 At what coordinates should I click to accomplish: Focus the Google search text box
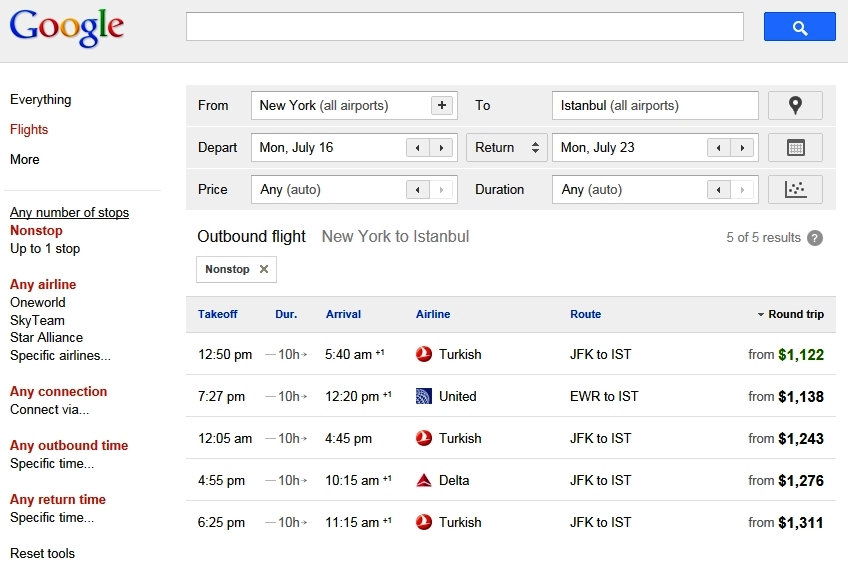[465, 26]
